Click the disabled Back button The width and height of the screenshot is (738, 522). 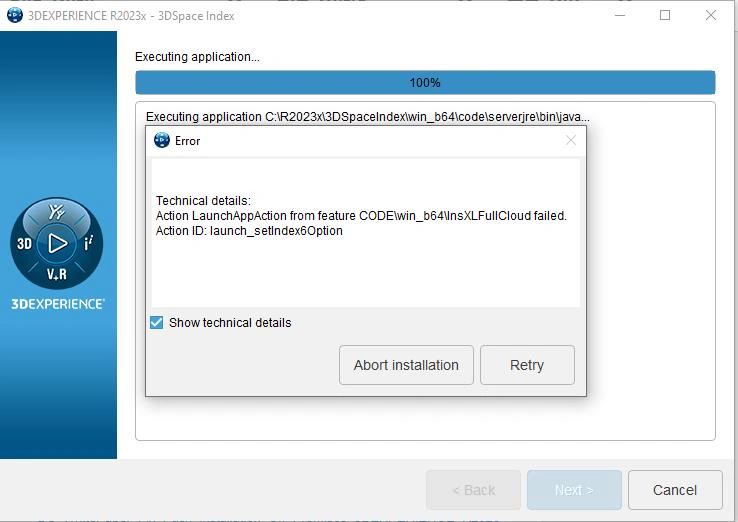pyautogui.click(x=473, y=490)
